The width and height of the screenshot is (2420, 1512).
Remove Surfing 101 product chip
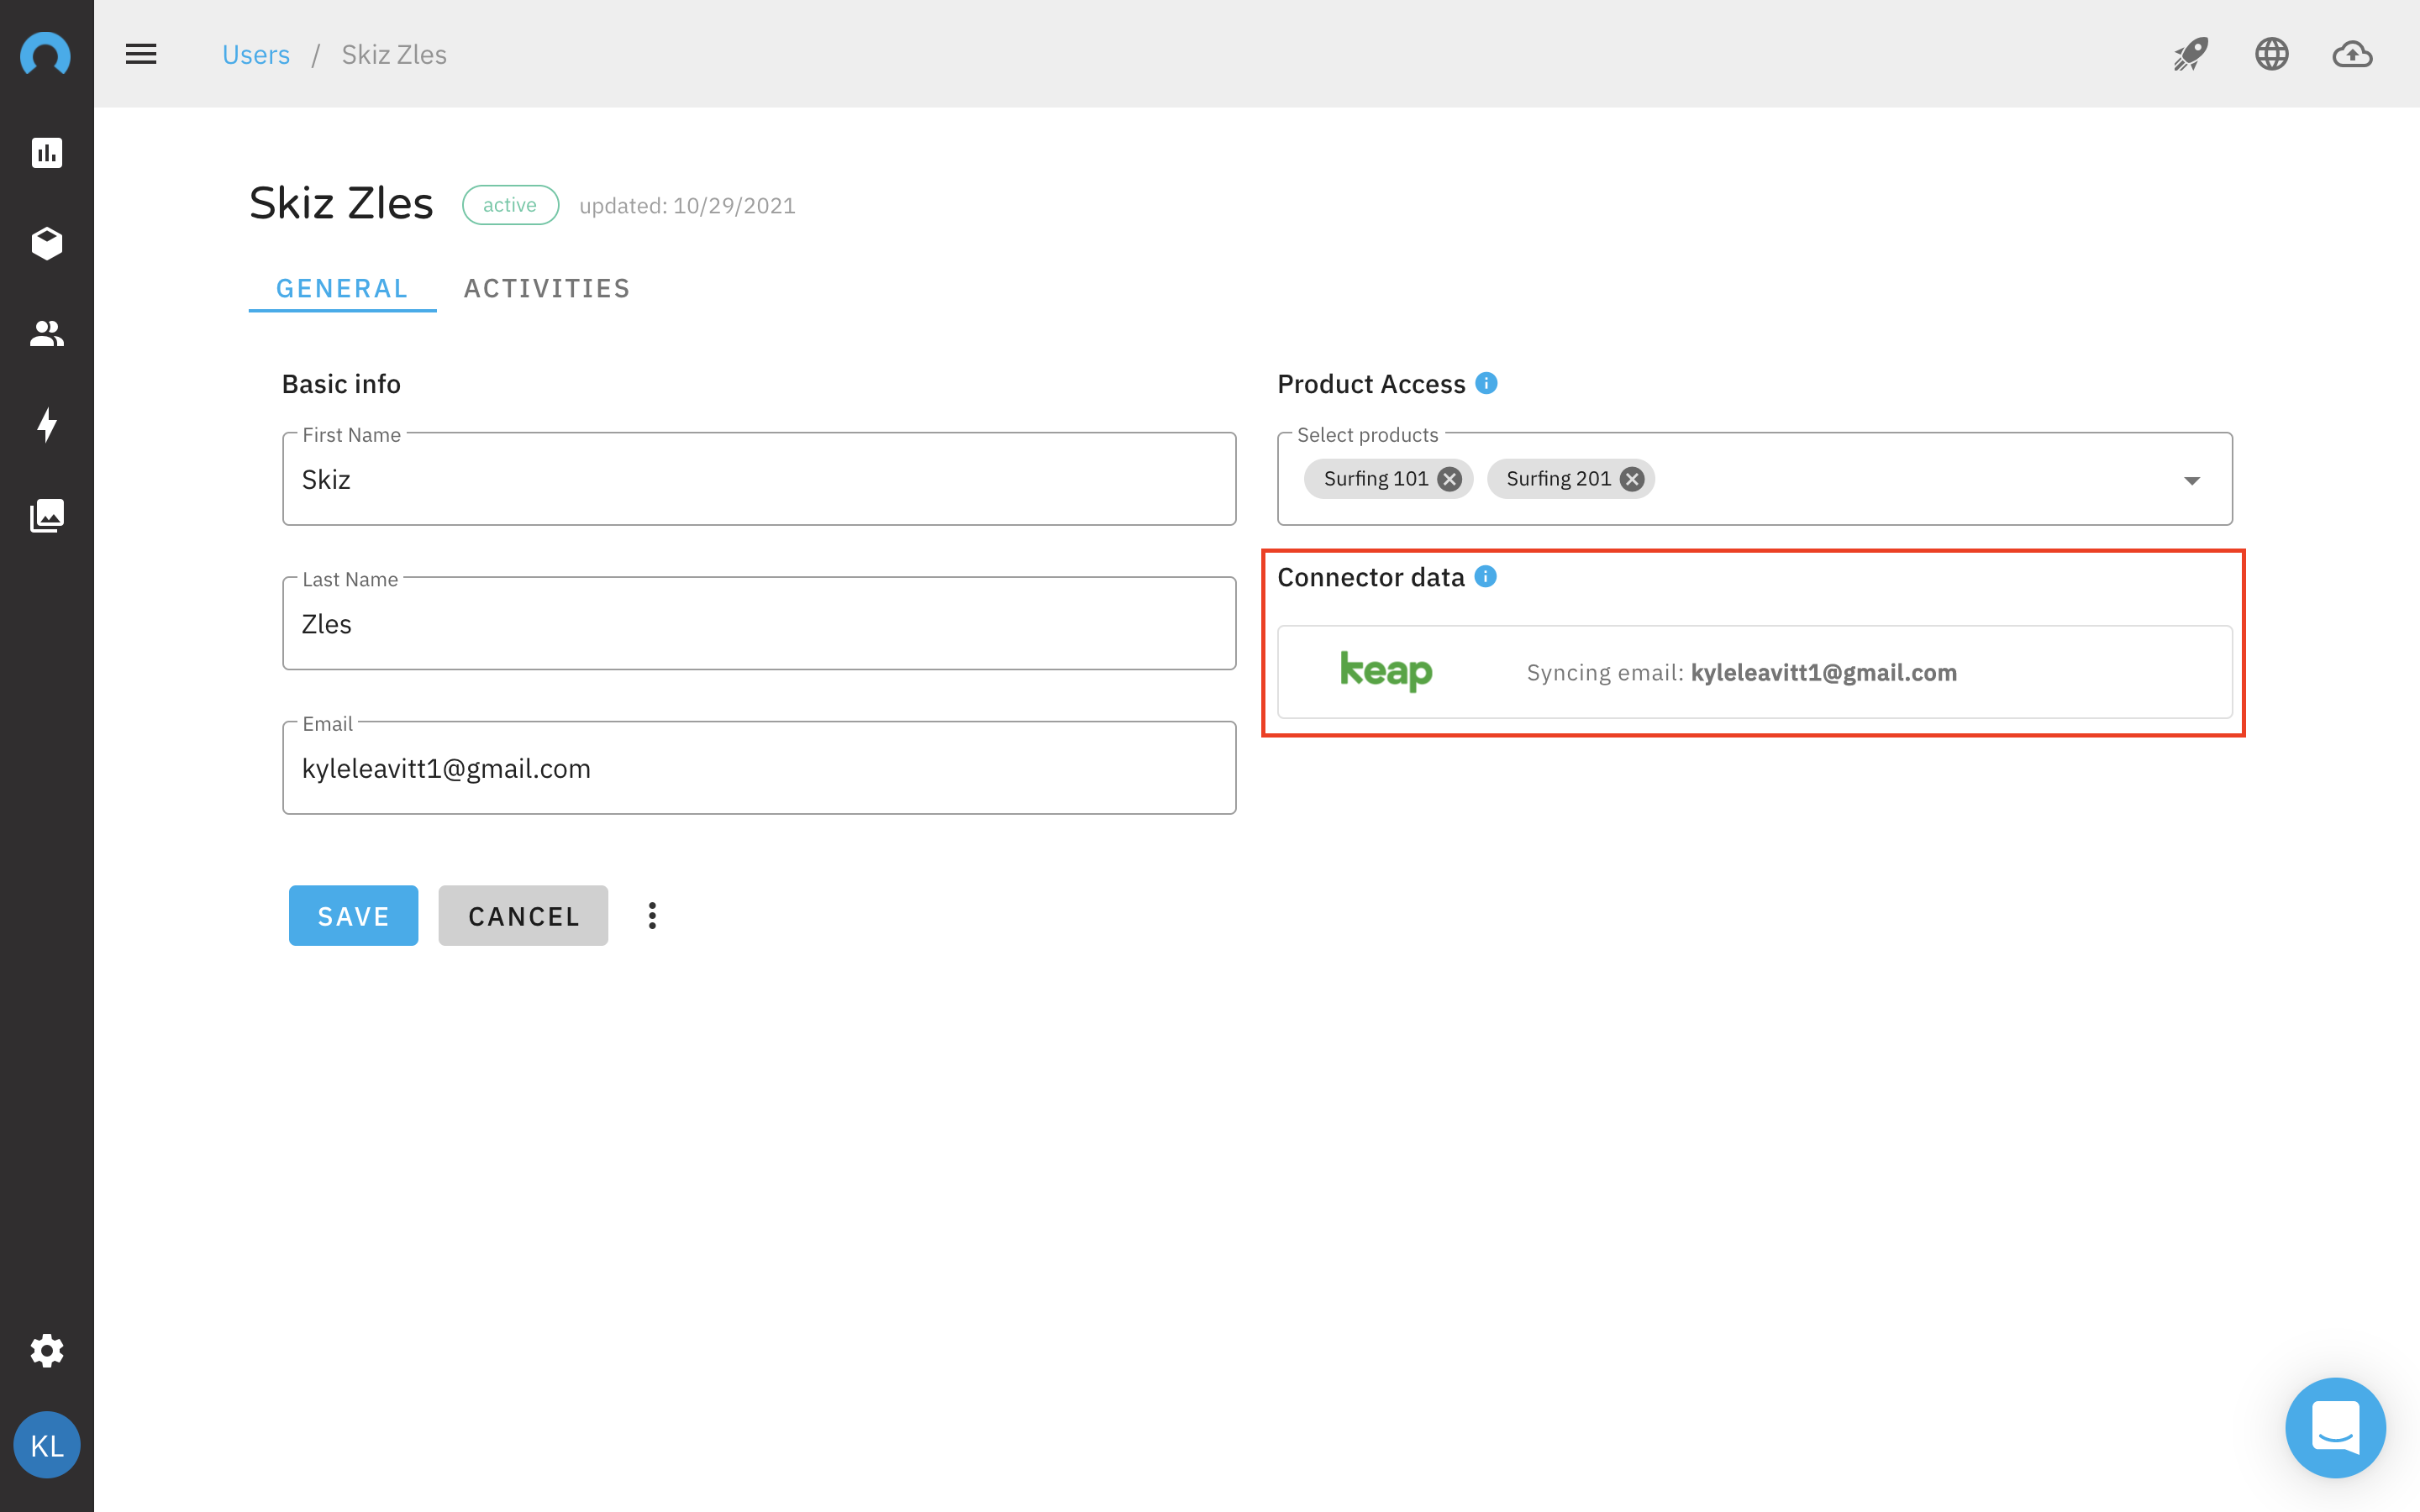(1449, 479)
